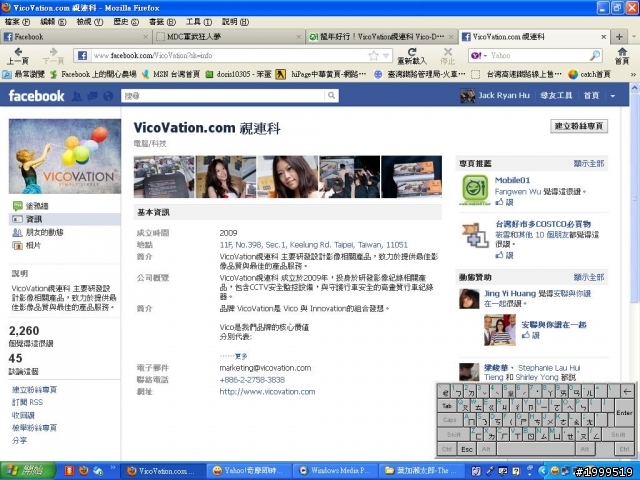This screenshot has width=640, height=480.
Task: Click the Jing Yi Huang name link
Action: click(509, 293)
